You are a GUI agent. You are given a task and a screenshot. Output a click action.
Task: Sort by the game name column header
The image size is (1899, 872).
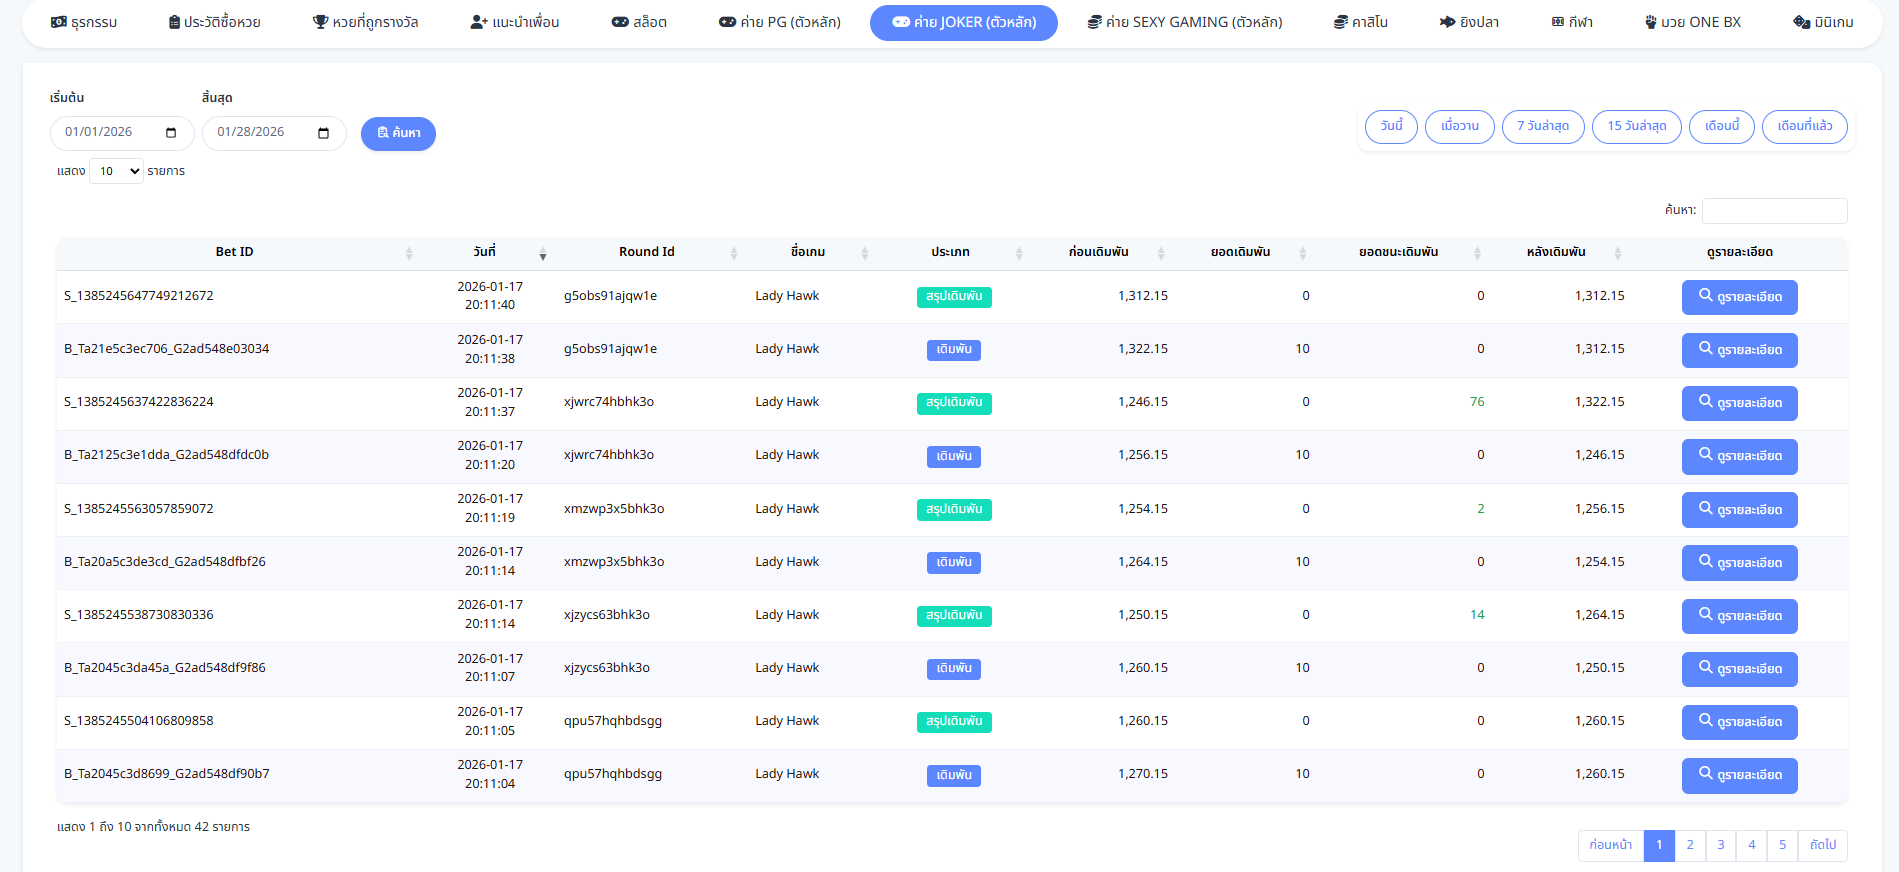pos(808,252)
